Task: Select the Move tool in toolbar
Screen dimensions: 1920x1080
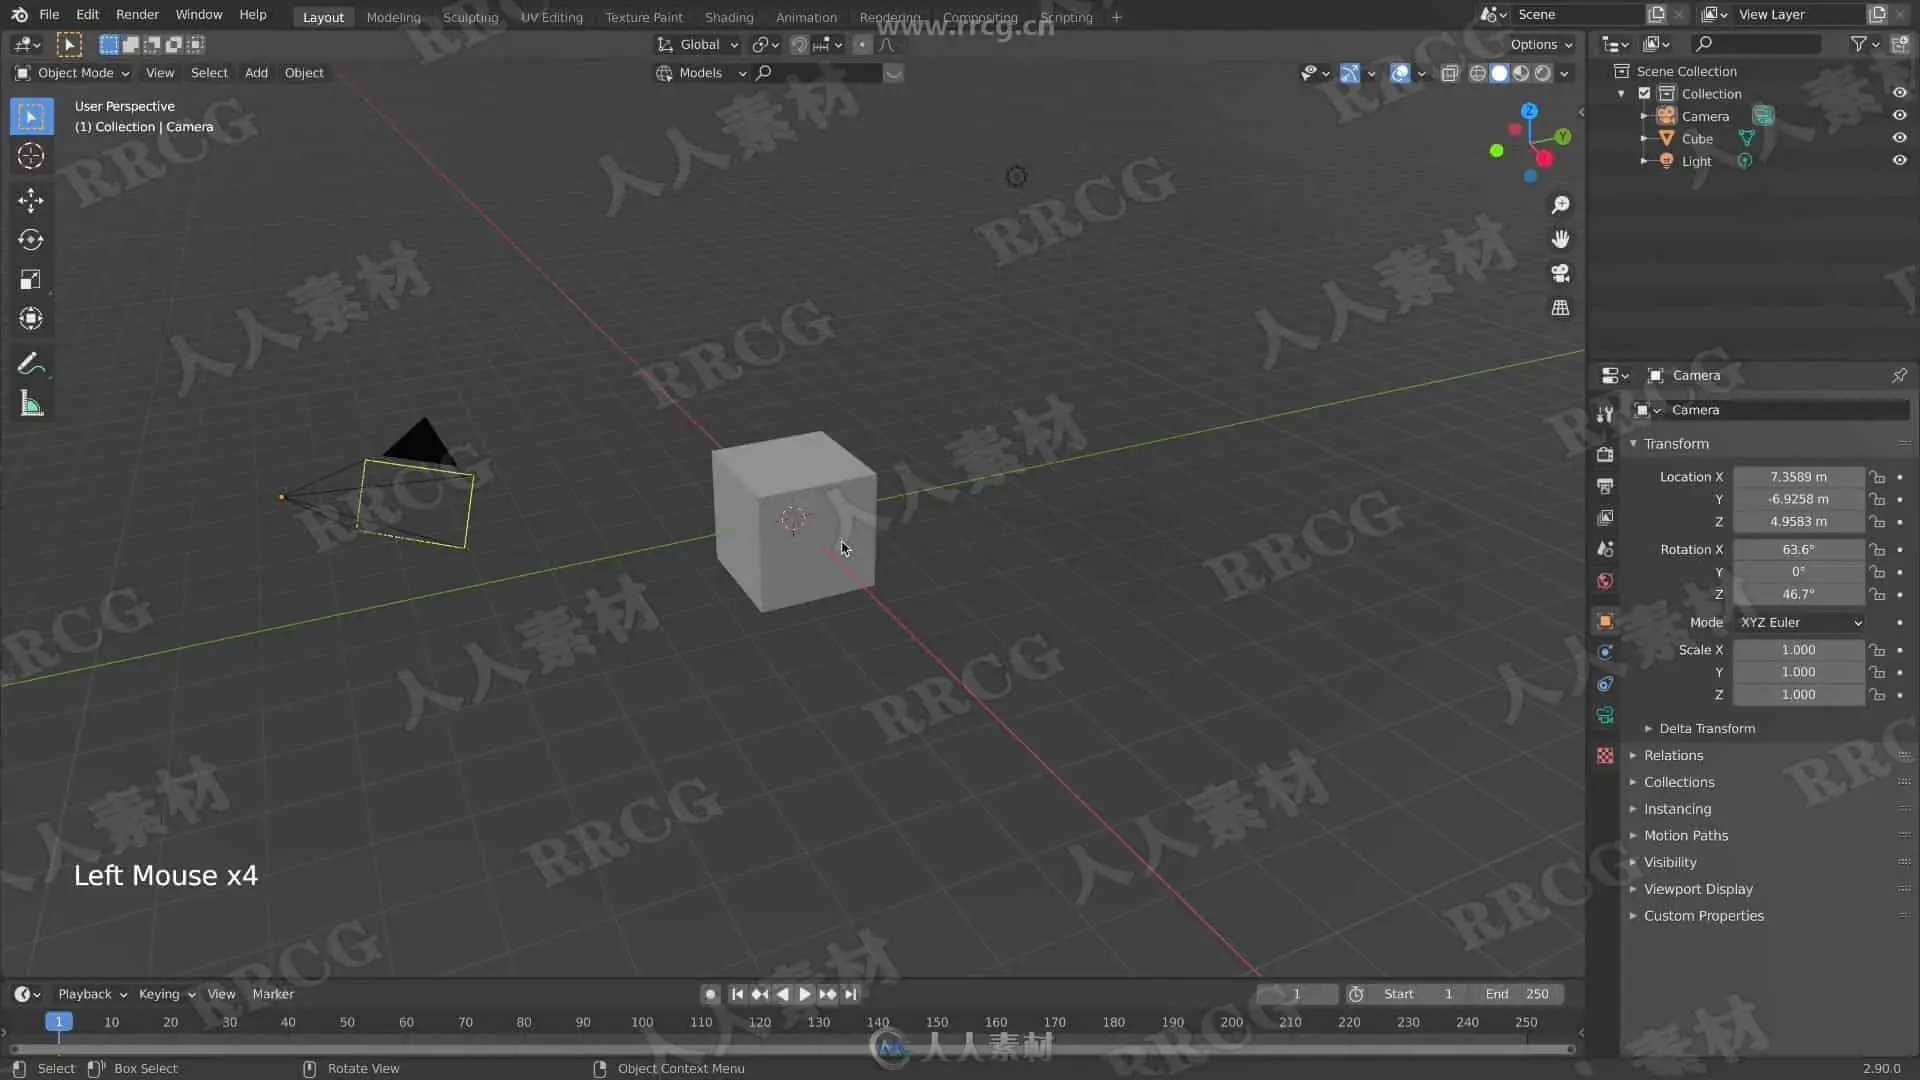Action: point(30,200)
